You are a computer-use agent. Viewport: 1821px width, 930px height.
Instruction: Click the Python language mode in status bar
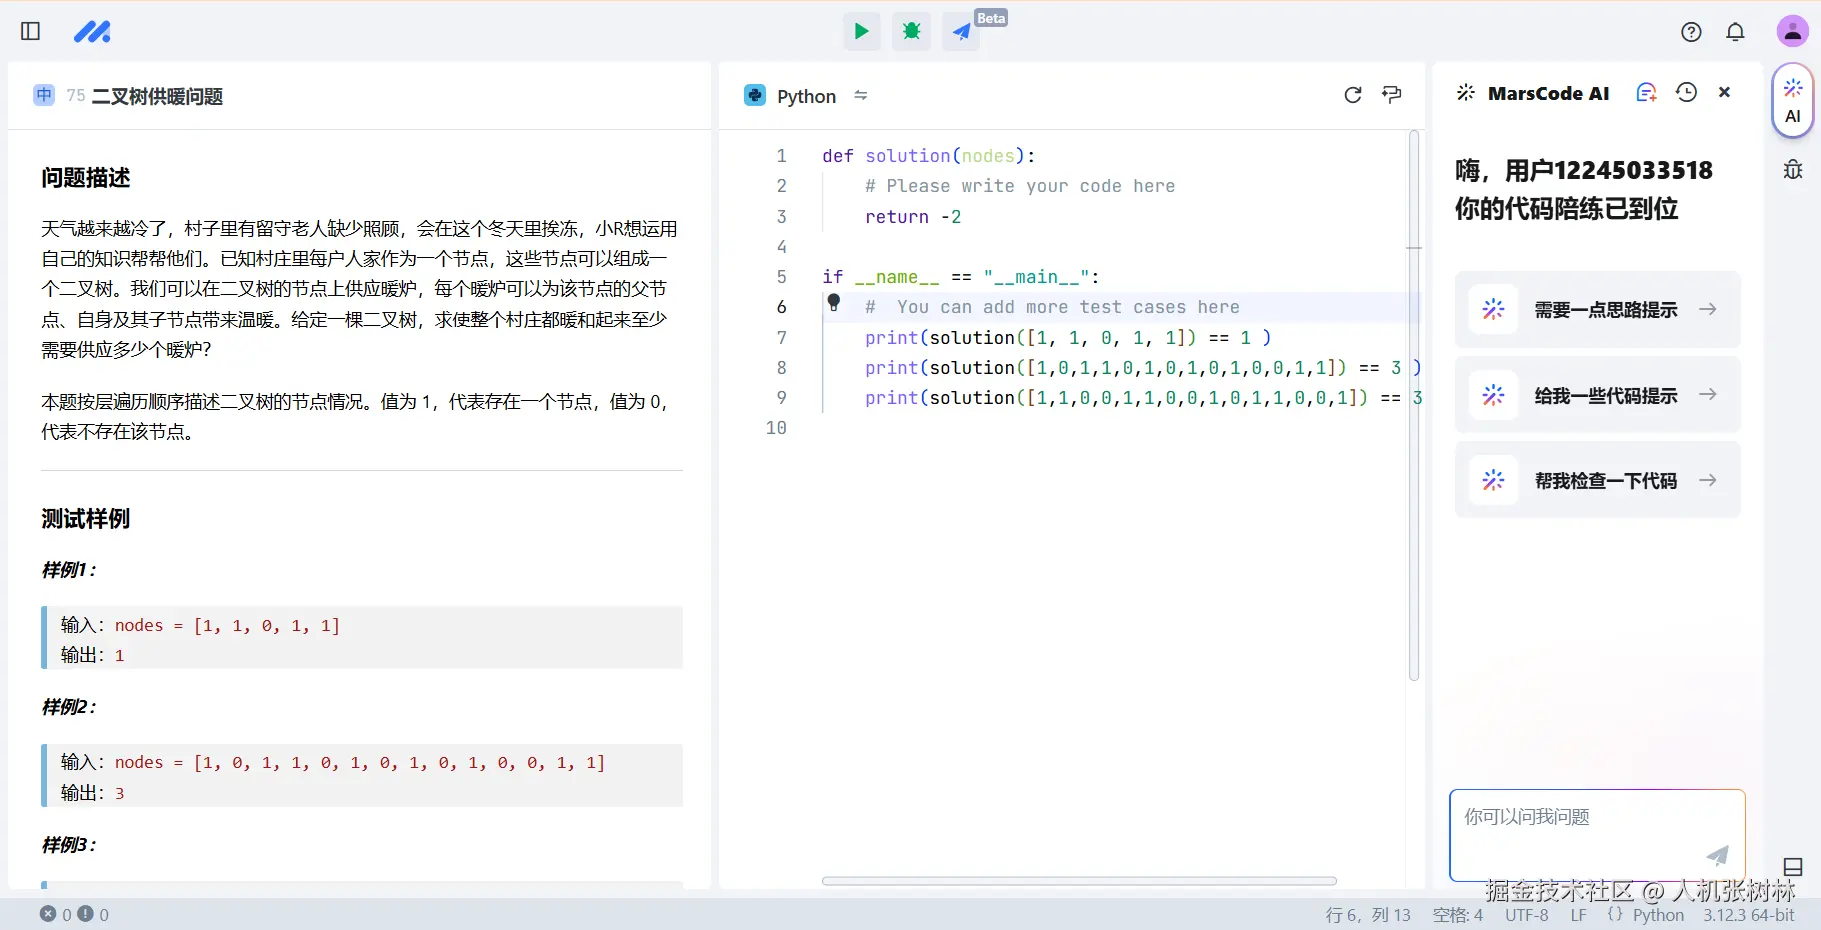pyautogui.click(x=1658, y=915)
